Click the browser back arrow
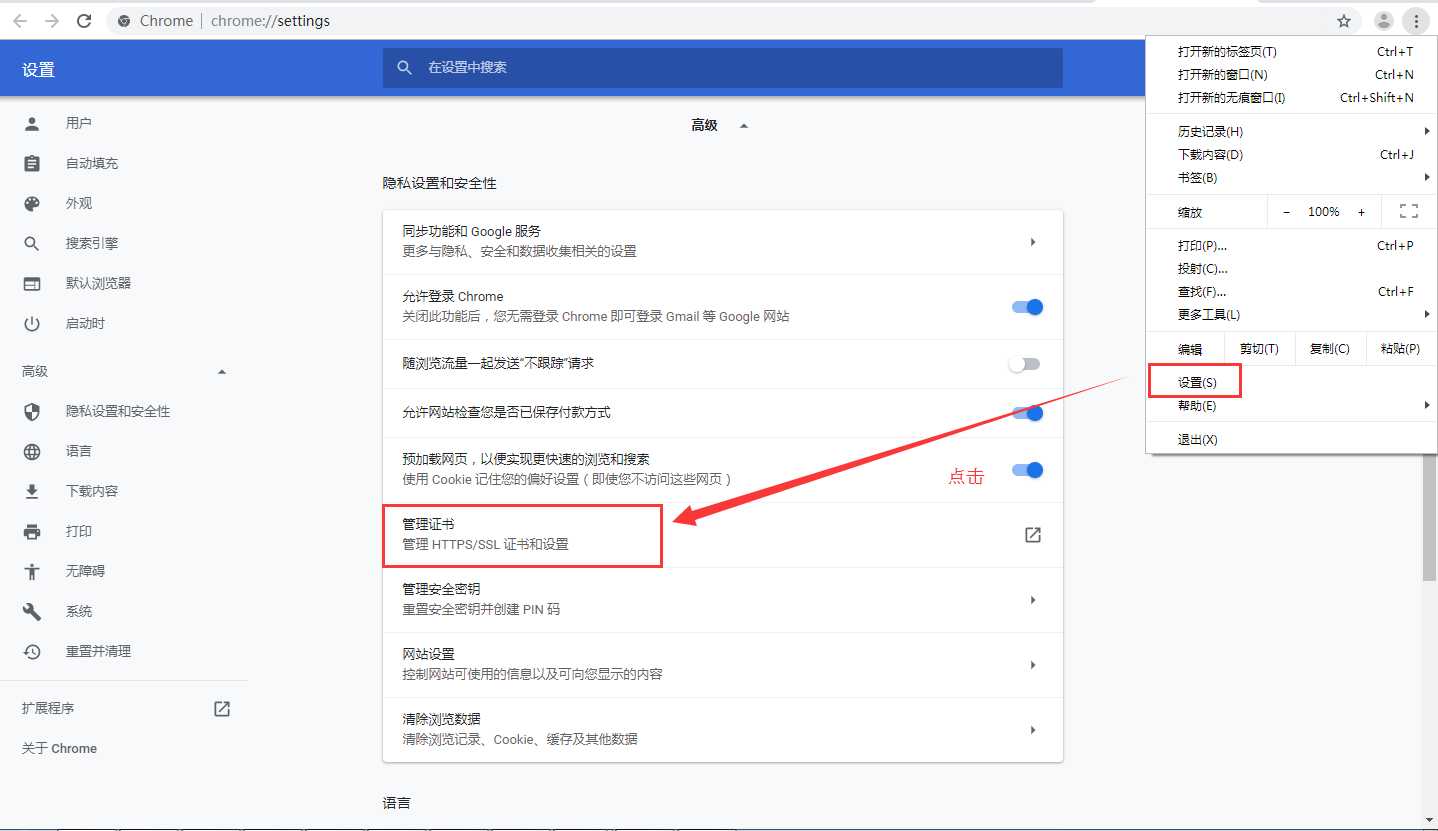Screen dimensions: 1438x831 pos(20,21)
